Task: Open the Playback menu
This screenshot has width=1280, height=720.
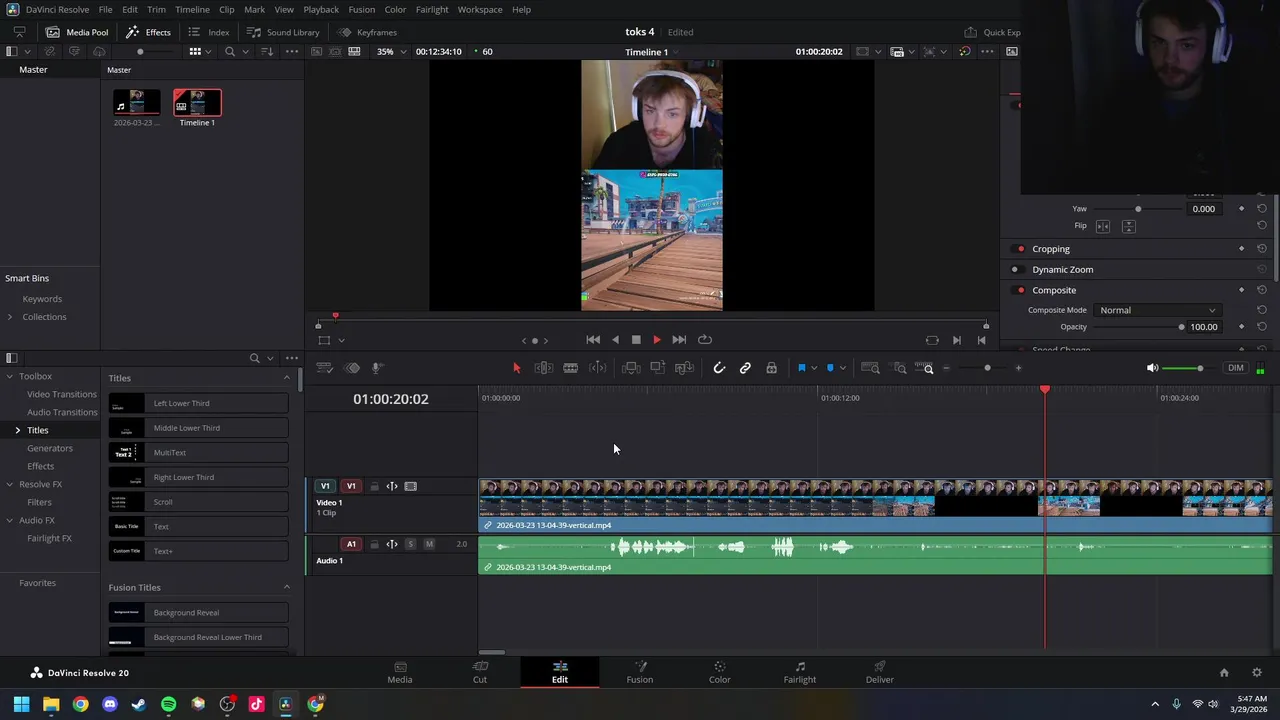Action: pyautogui.click(x=321, y=9)
